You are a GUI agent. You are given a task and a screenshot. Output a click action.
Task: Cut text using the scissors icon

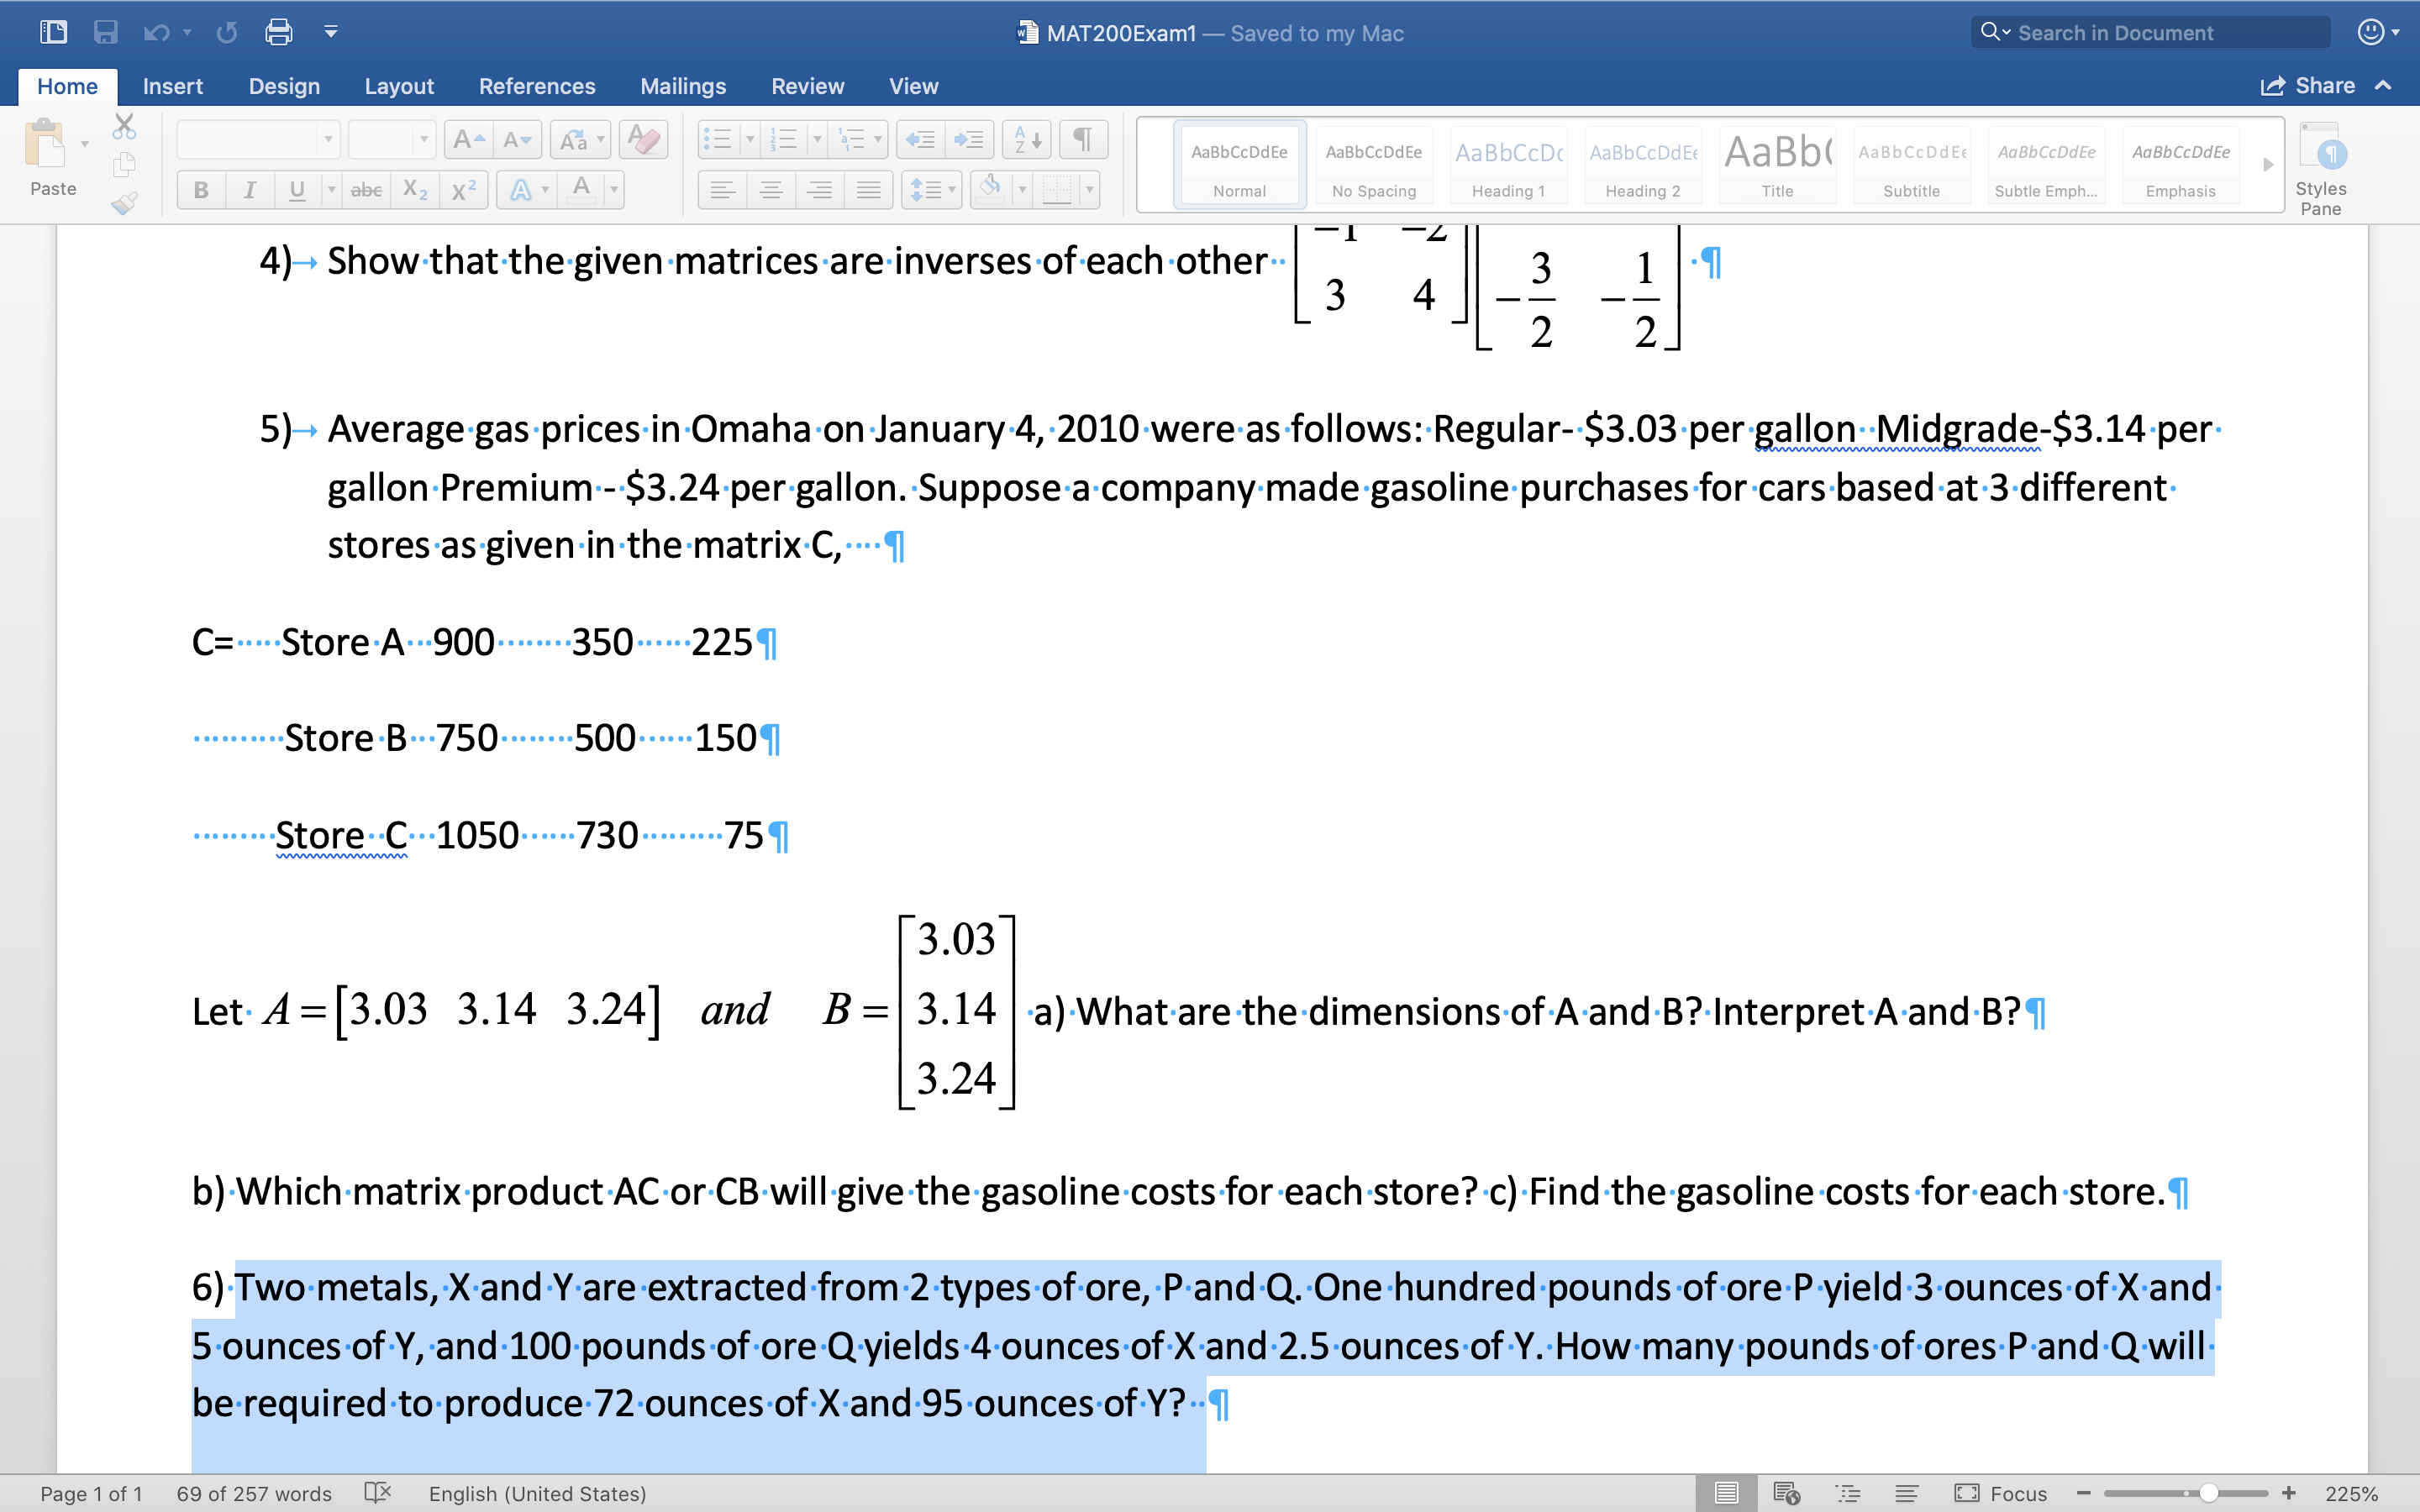[125, 124]
